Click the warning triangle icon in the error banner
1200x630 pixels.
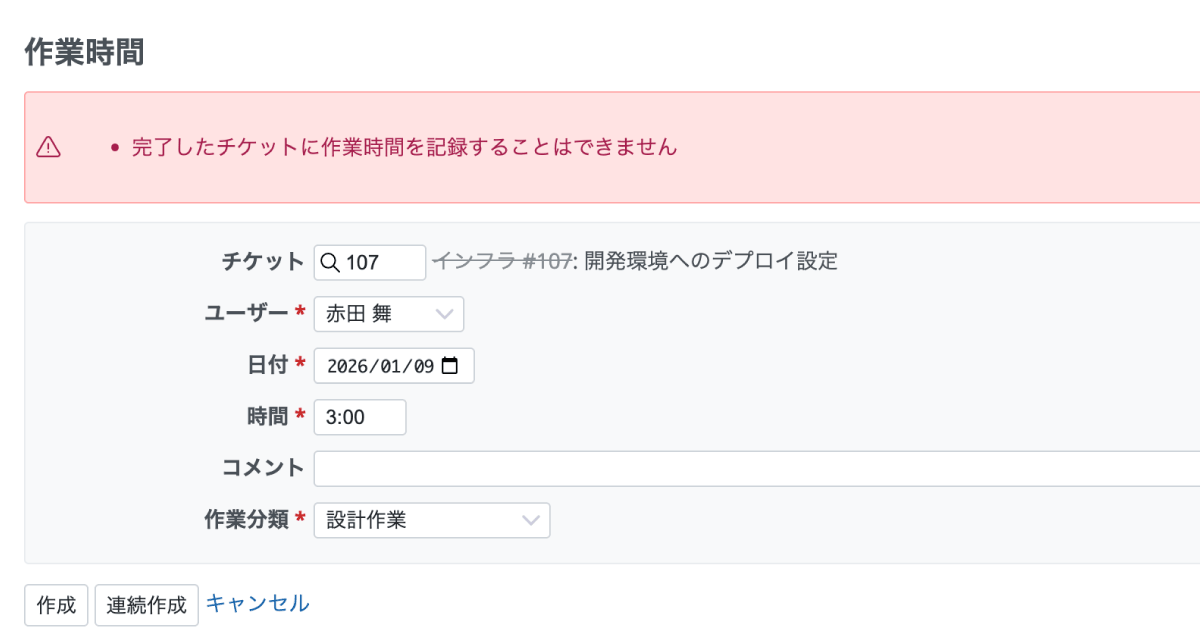[x=48, y=147]
